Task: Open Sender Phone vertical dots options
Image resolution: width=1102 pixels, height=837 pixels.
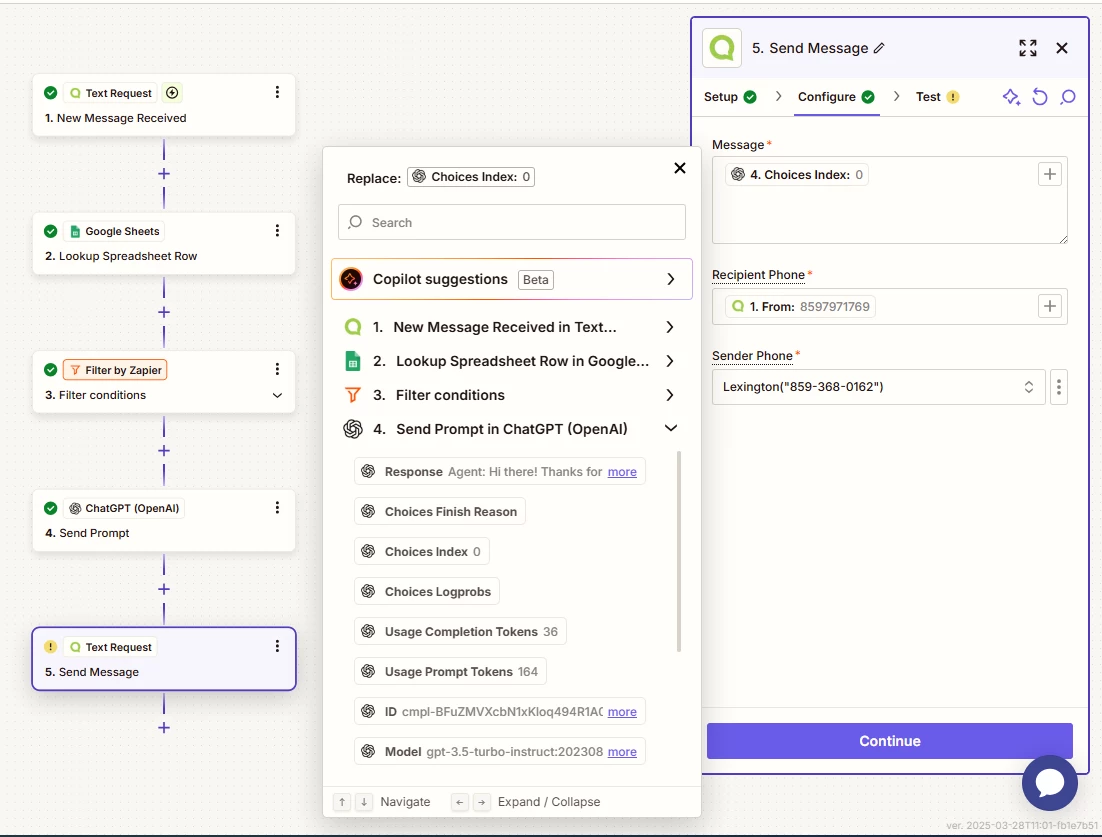Action: point(1058,387)
